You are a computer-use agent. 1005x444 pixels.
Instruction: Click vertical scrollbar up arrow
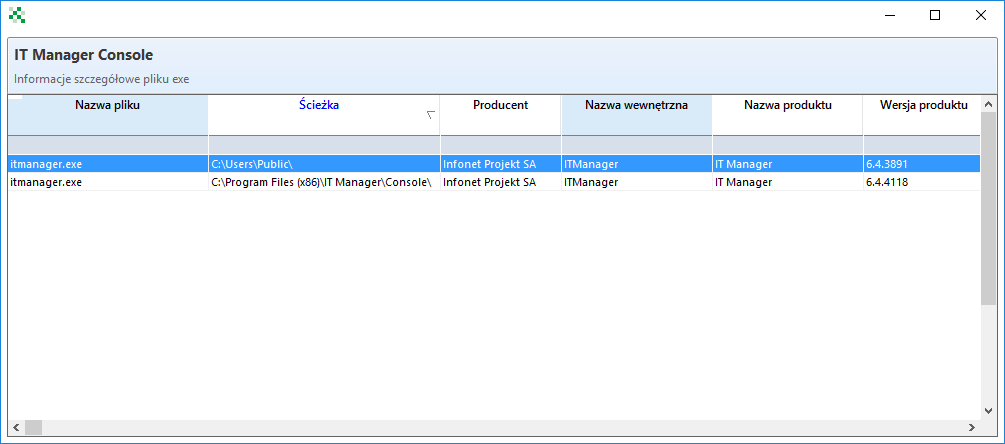[988, 104]
